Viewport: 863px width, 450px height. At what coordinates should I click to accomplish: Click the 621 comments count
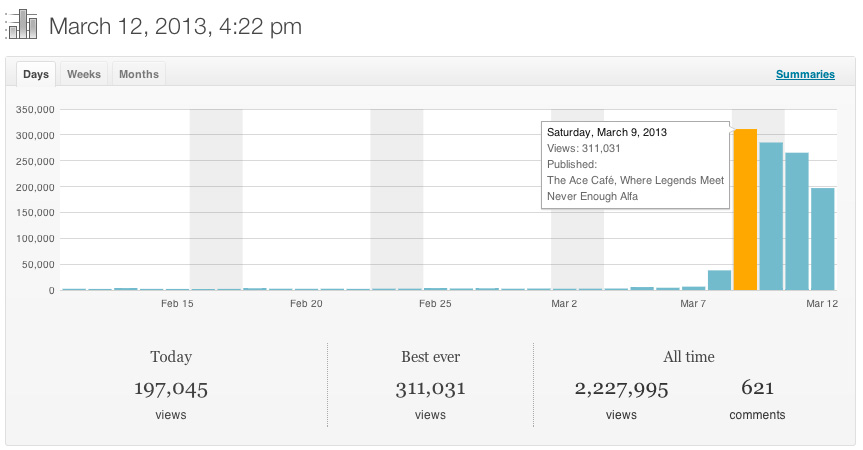tap(757, 388)
